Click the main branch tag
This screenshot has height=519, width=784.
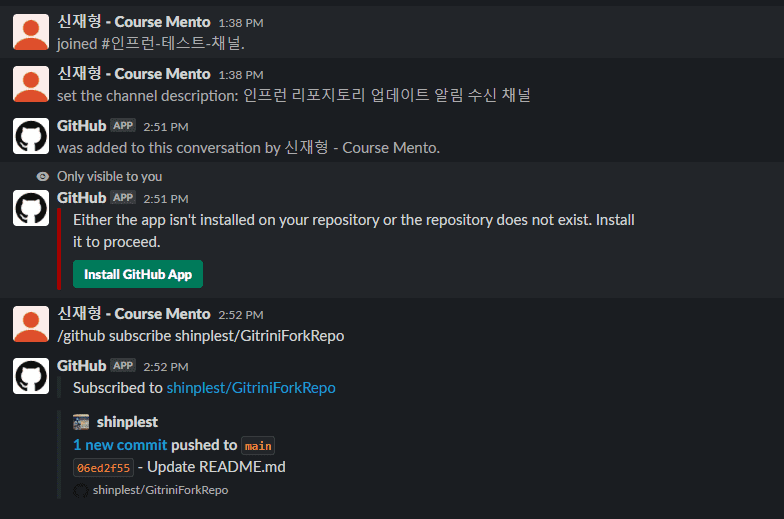(258, 446)
